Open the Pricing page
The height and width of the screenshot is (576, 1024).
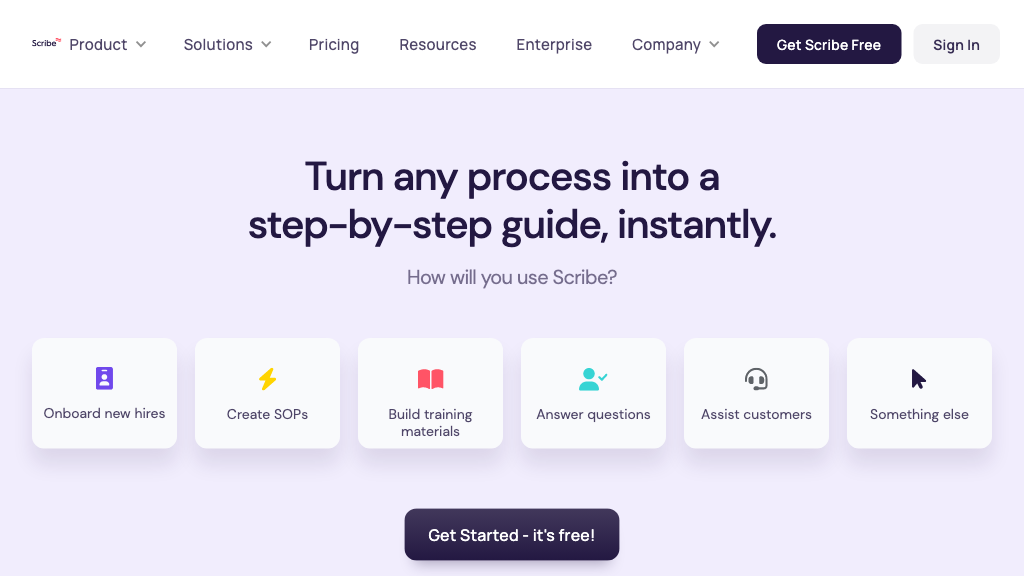coord(334,44)
